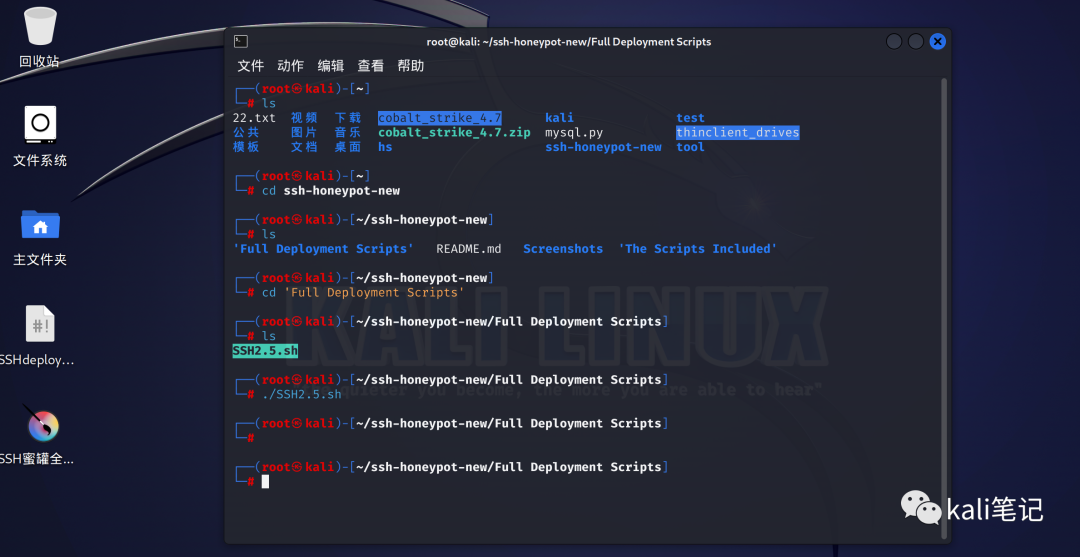Screen dimensions: 1080x557
Task: Click the ./SSH2.5.sh command text
Action: tap(302, 394)
